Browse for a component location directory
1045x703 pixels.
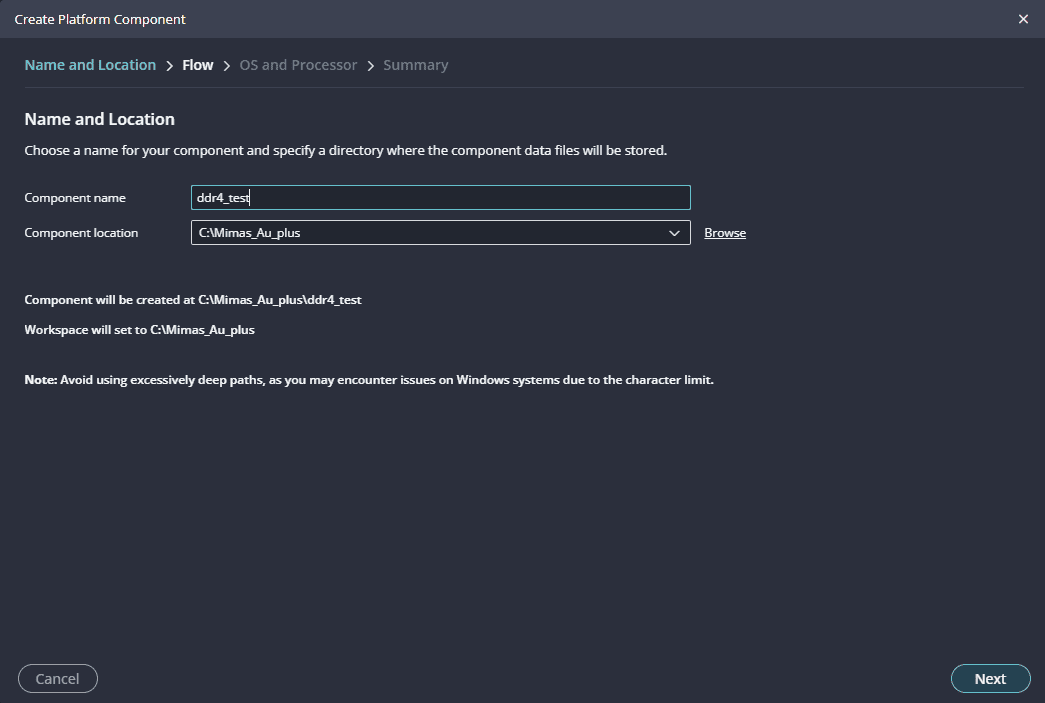[x=725, y=233]
